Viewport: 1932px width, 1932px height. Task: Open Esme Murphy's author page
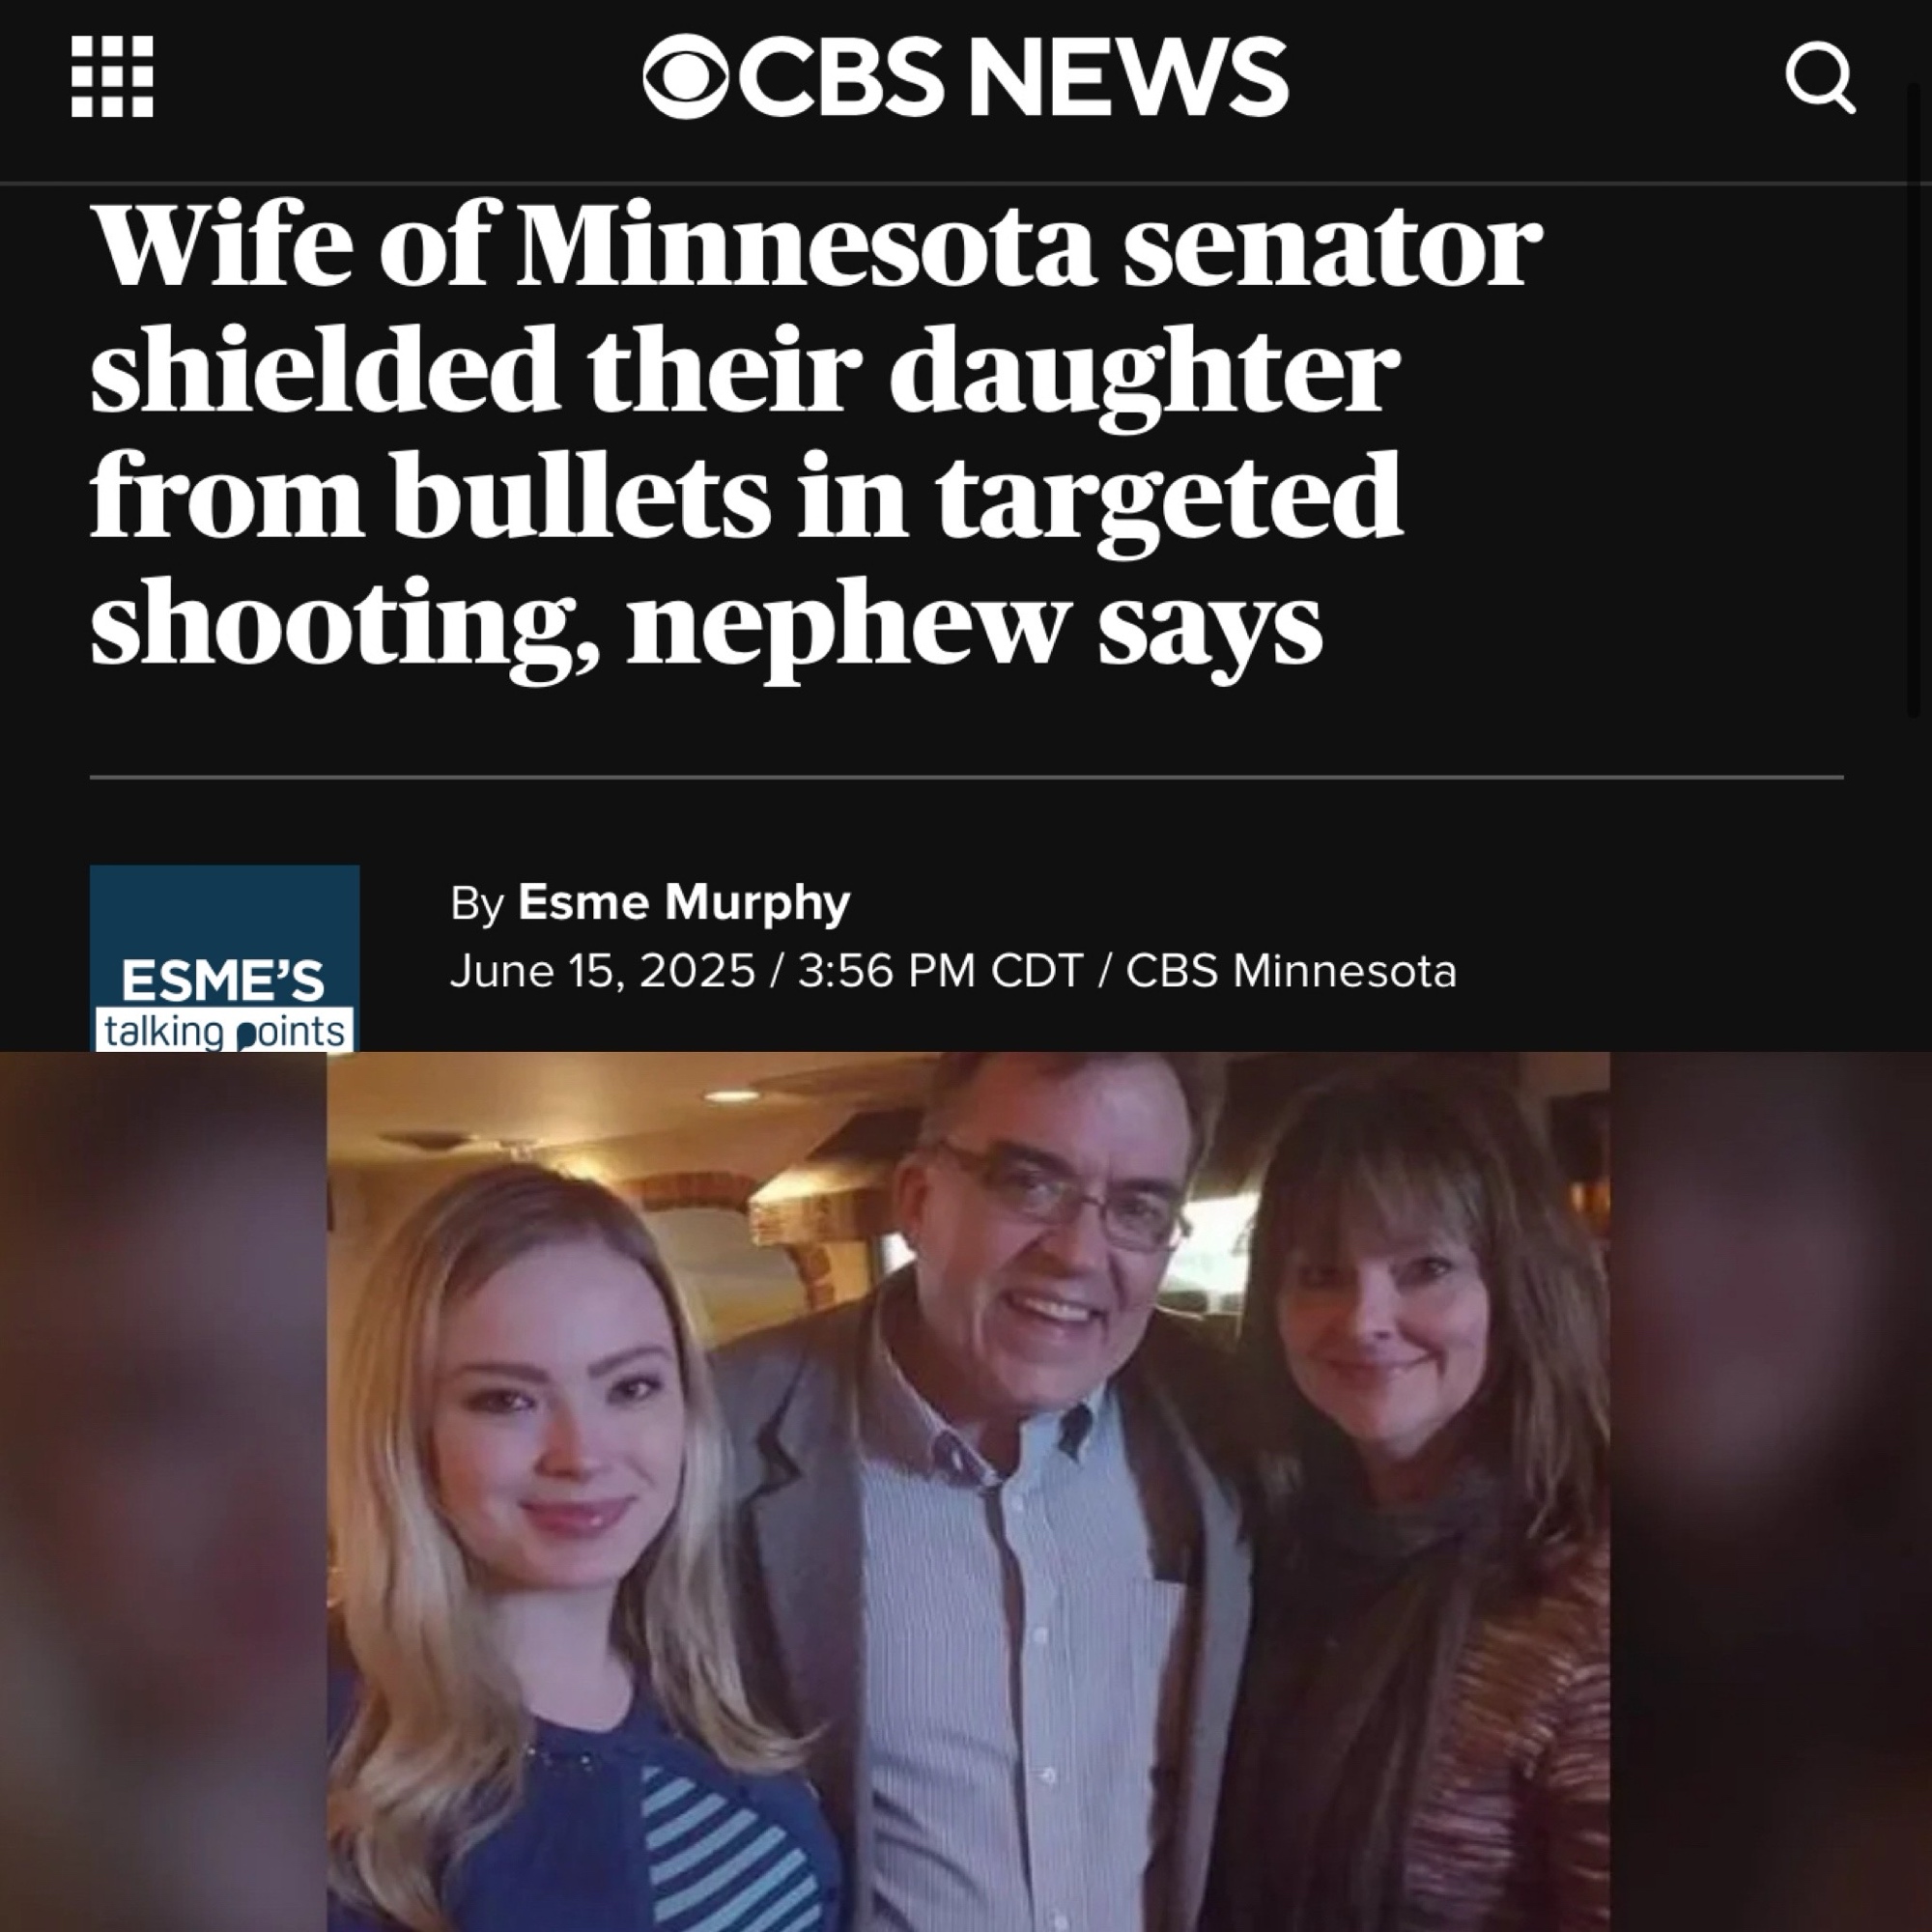click(x=684, y=901)
